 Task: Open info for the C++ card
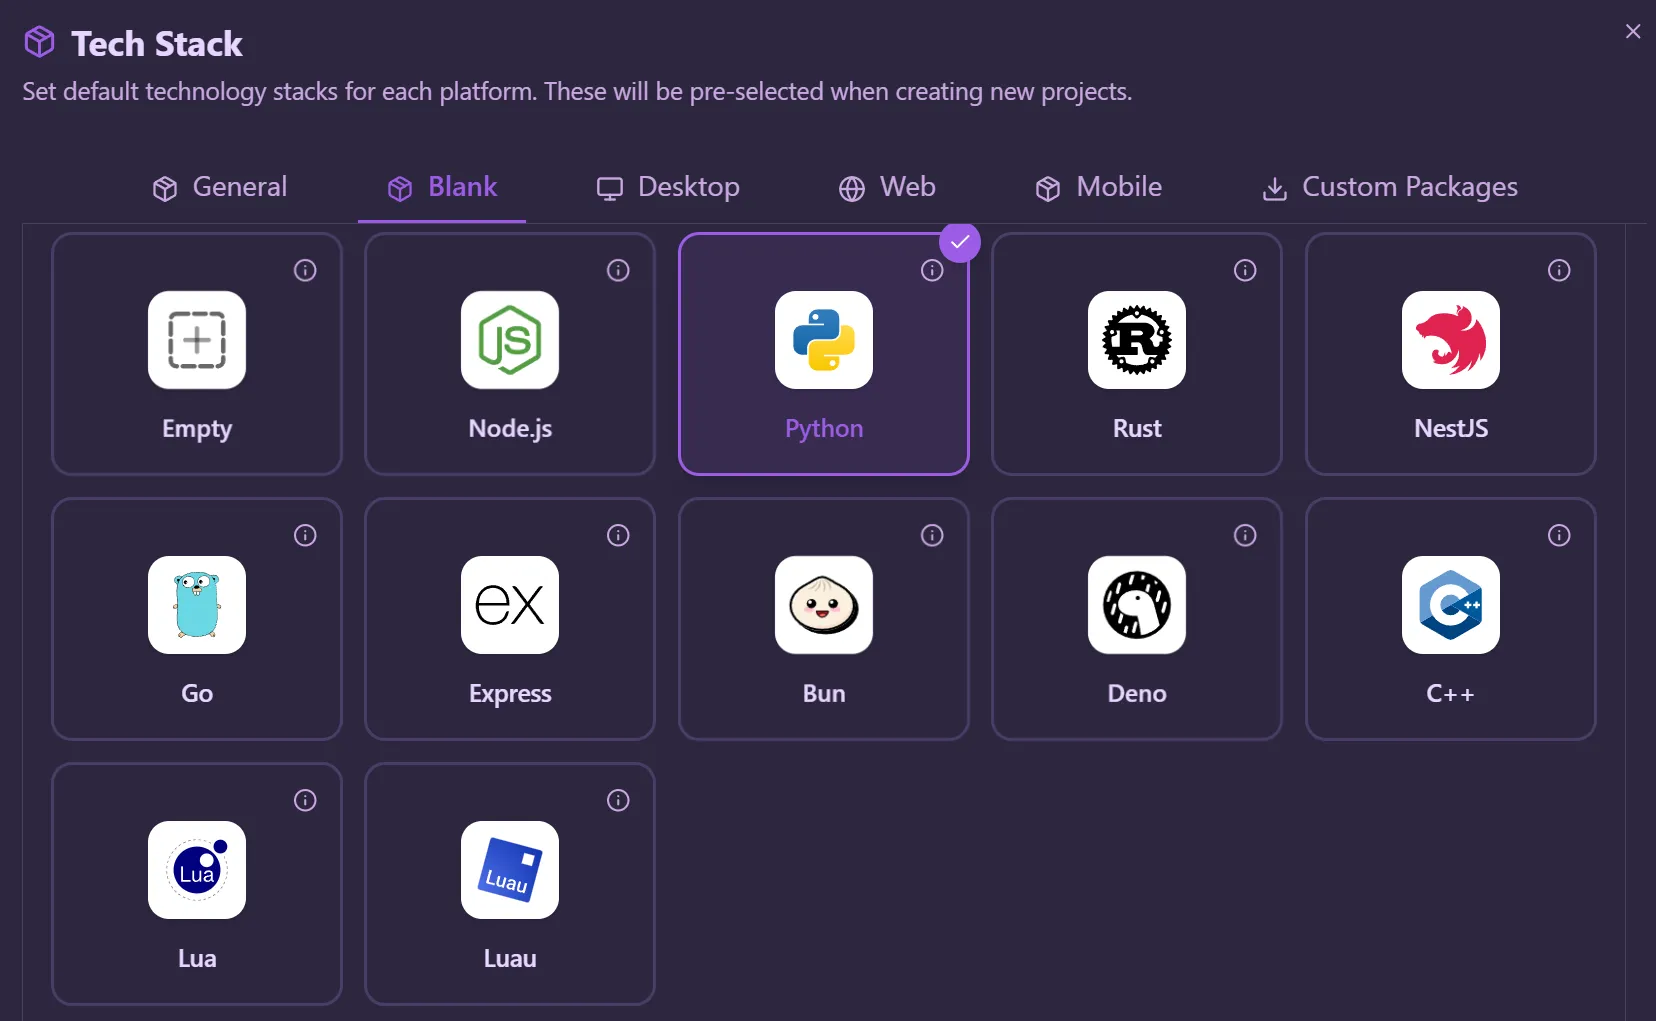[x=1559, y=535]
